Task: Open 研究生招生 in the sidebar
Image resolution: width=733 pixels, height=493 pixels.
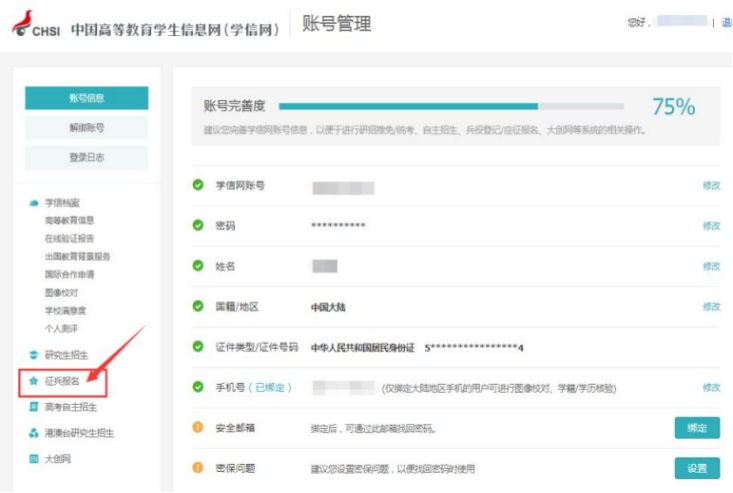Action: click(x=66, y=355)
